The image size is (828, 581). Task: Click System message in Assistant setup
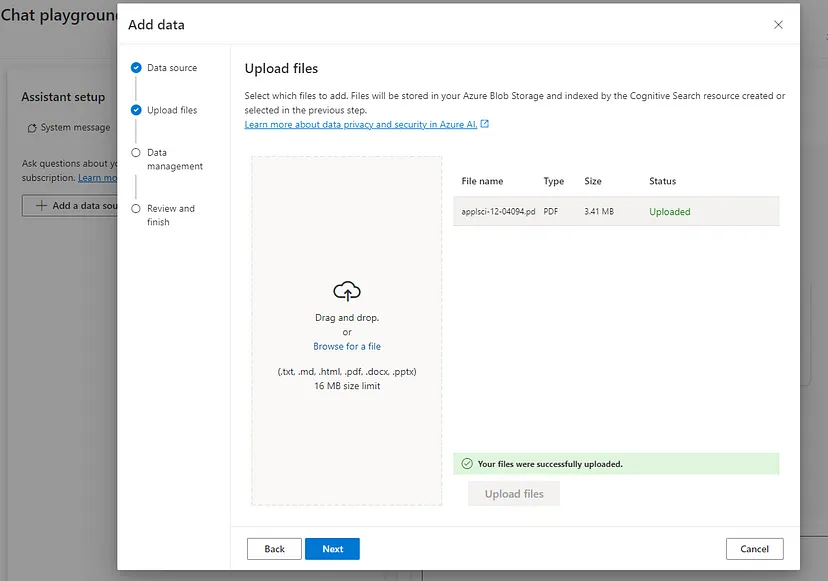point(75,127)
